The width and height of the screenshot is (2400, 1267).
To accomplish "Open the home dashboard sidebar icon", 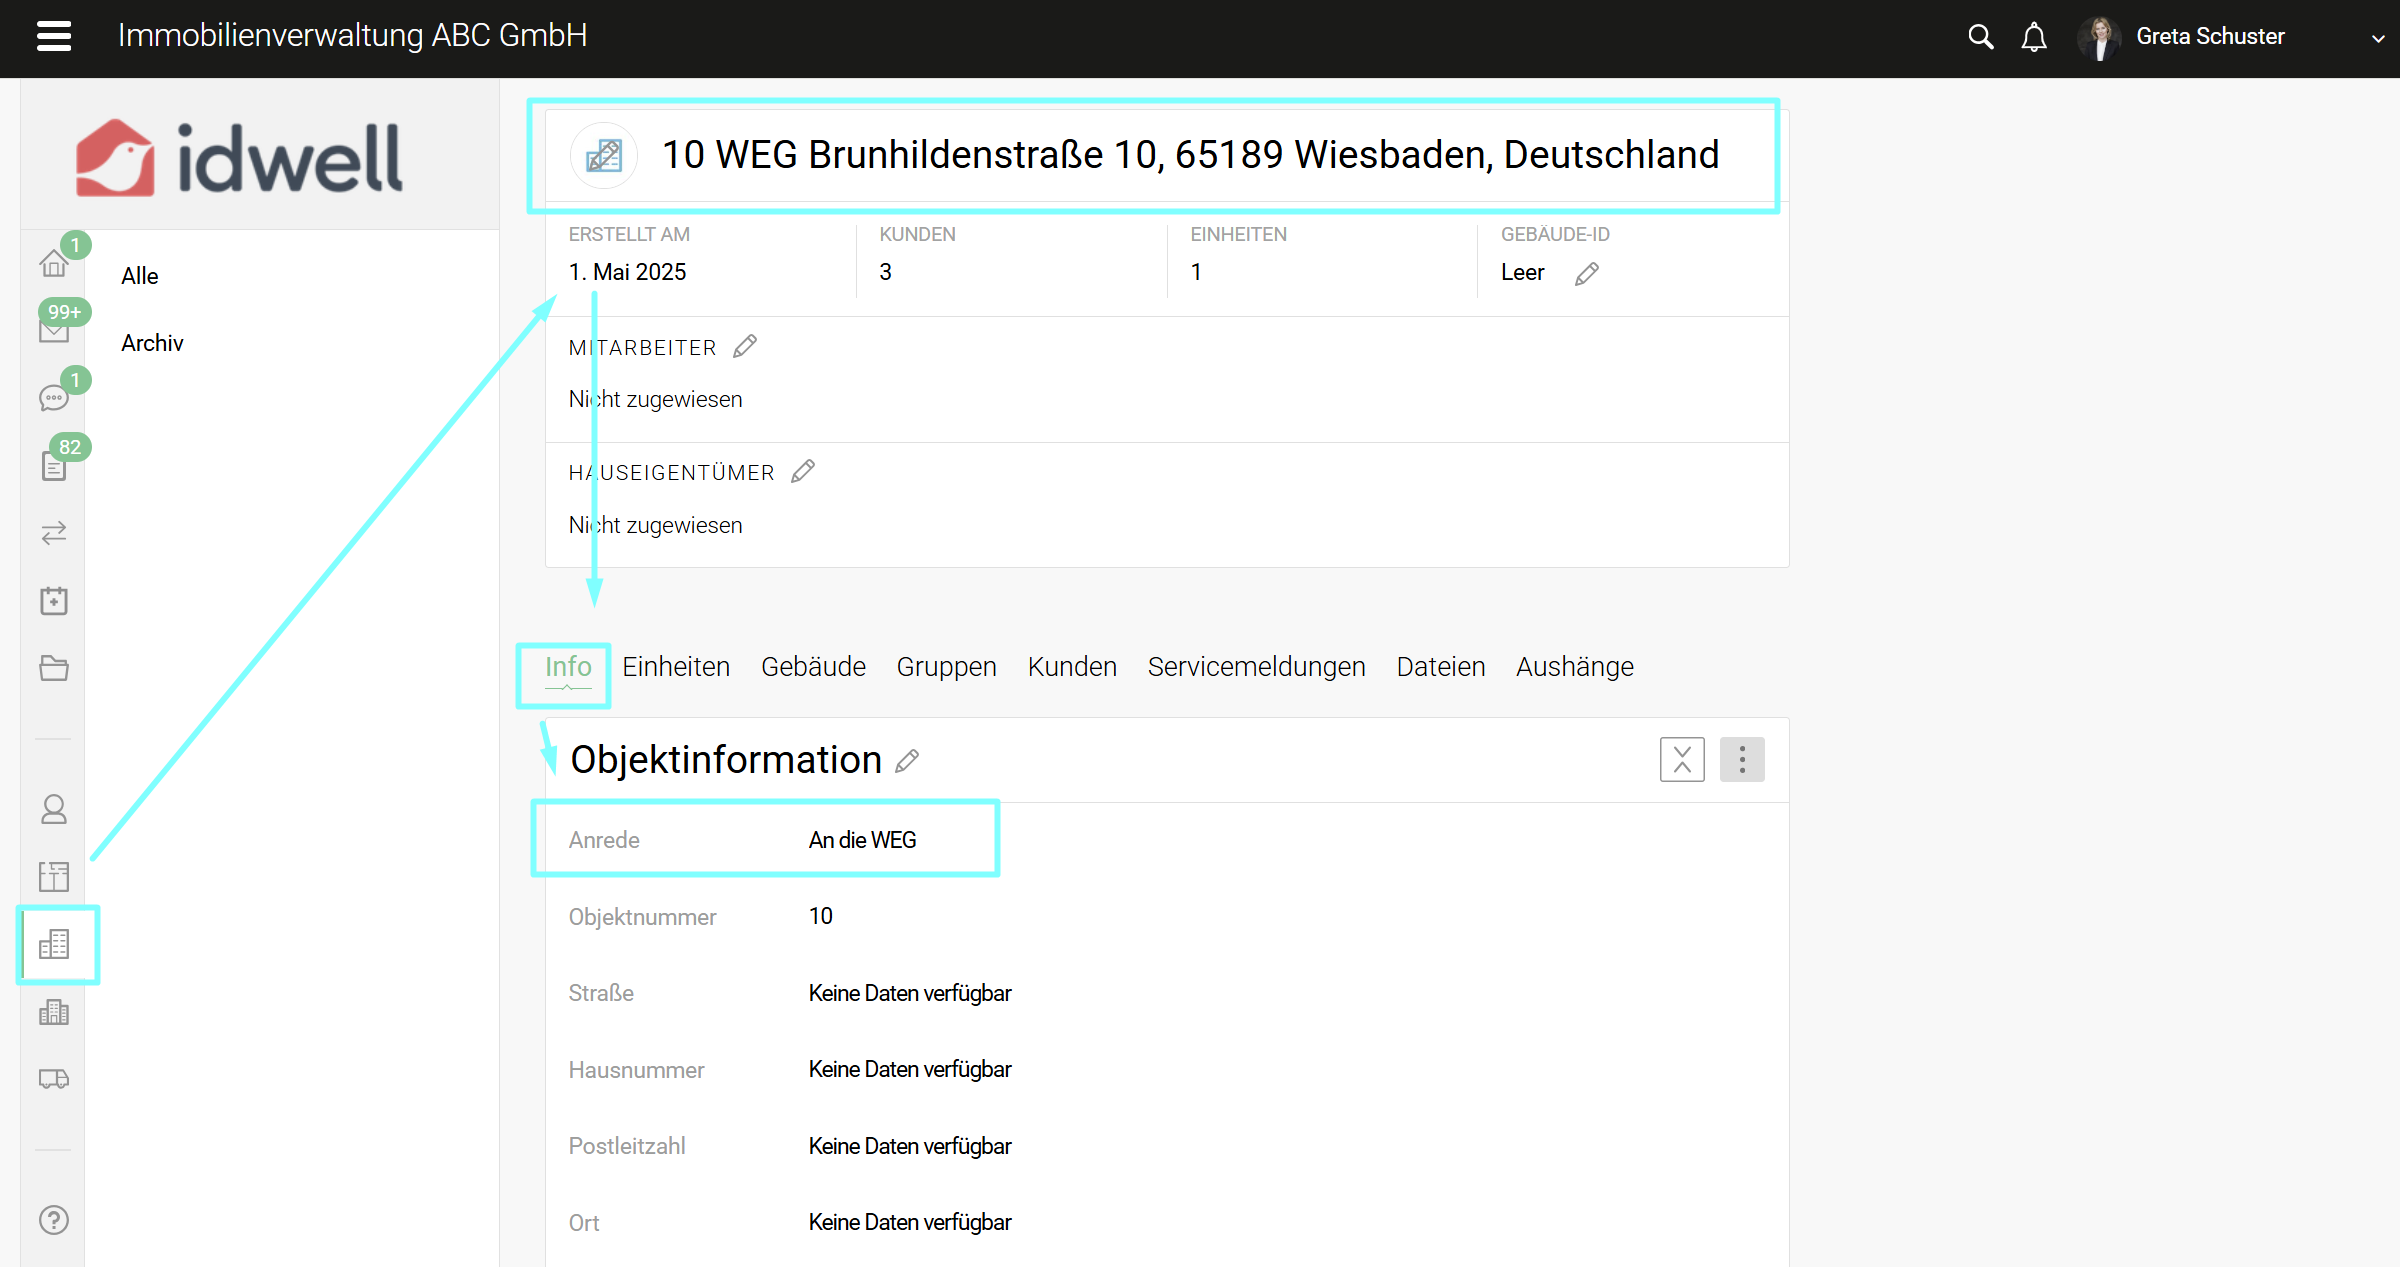I will click(x=54, y=263).
